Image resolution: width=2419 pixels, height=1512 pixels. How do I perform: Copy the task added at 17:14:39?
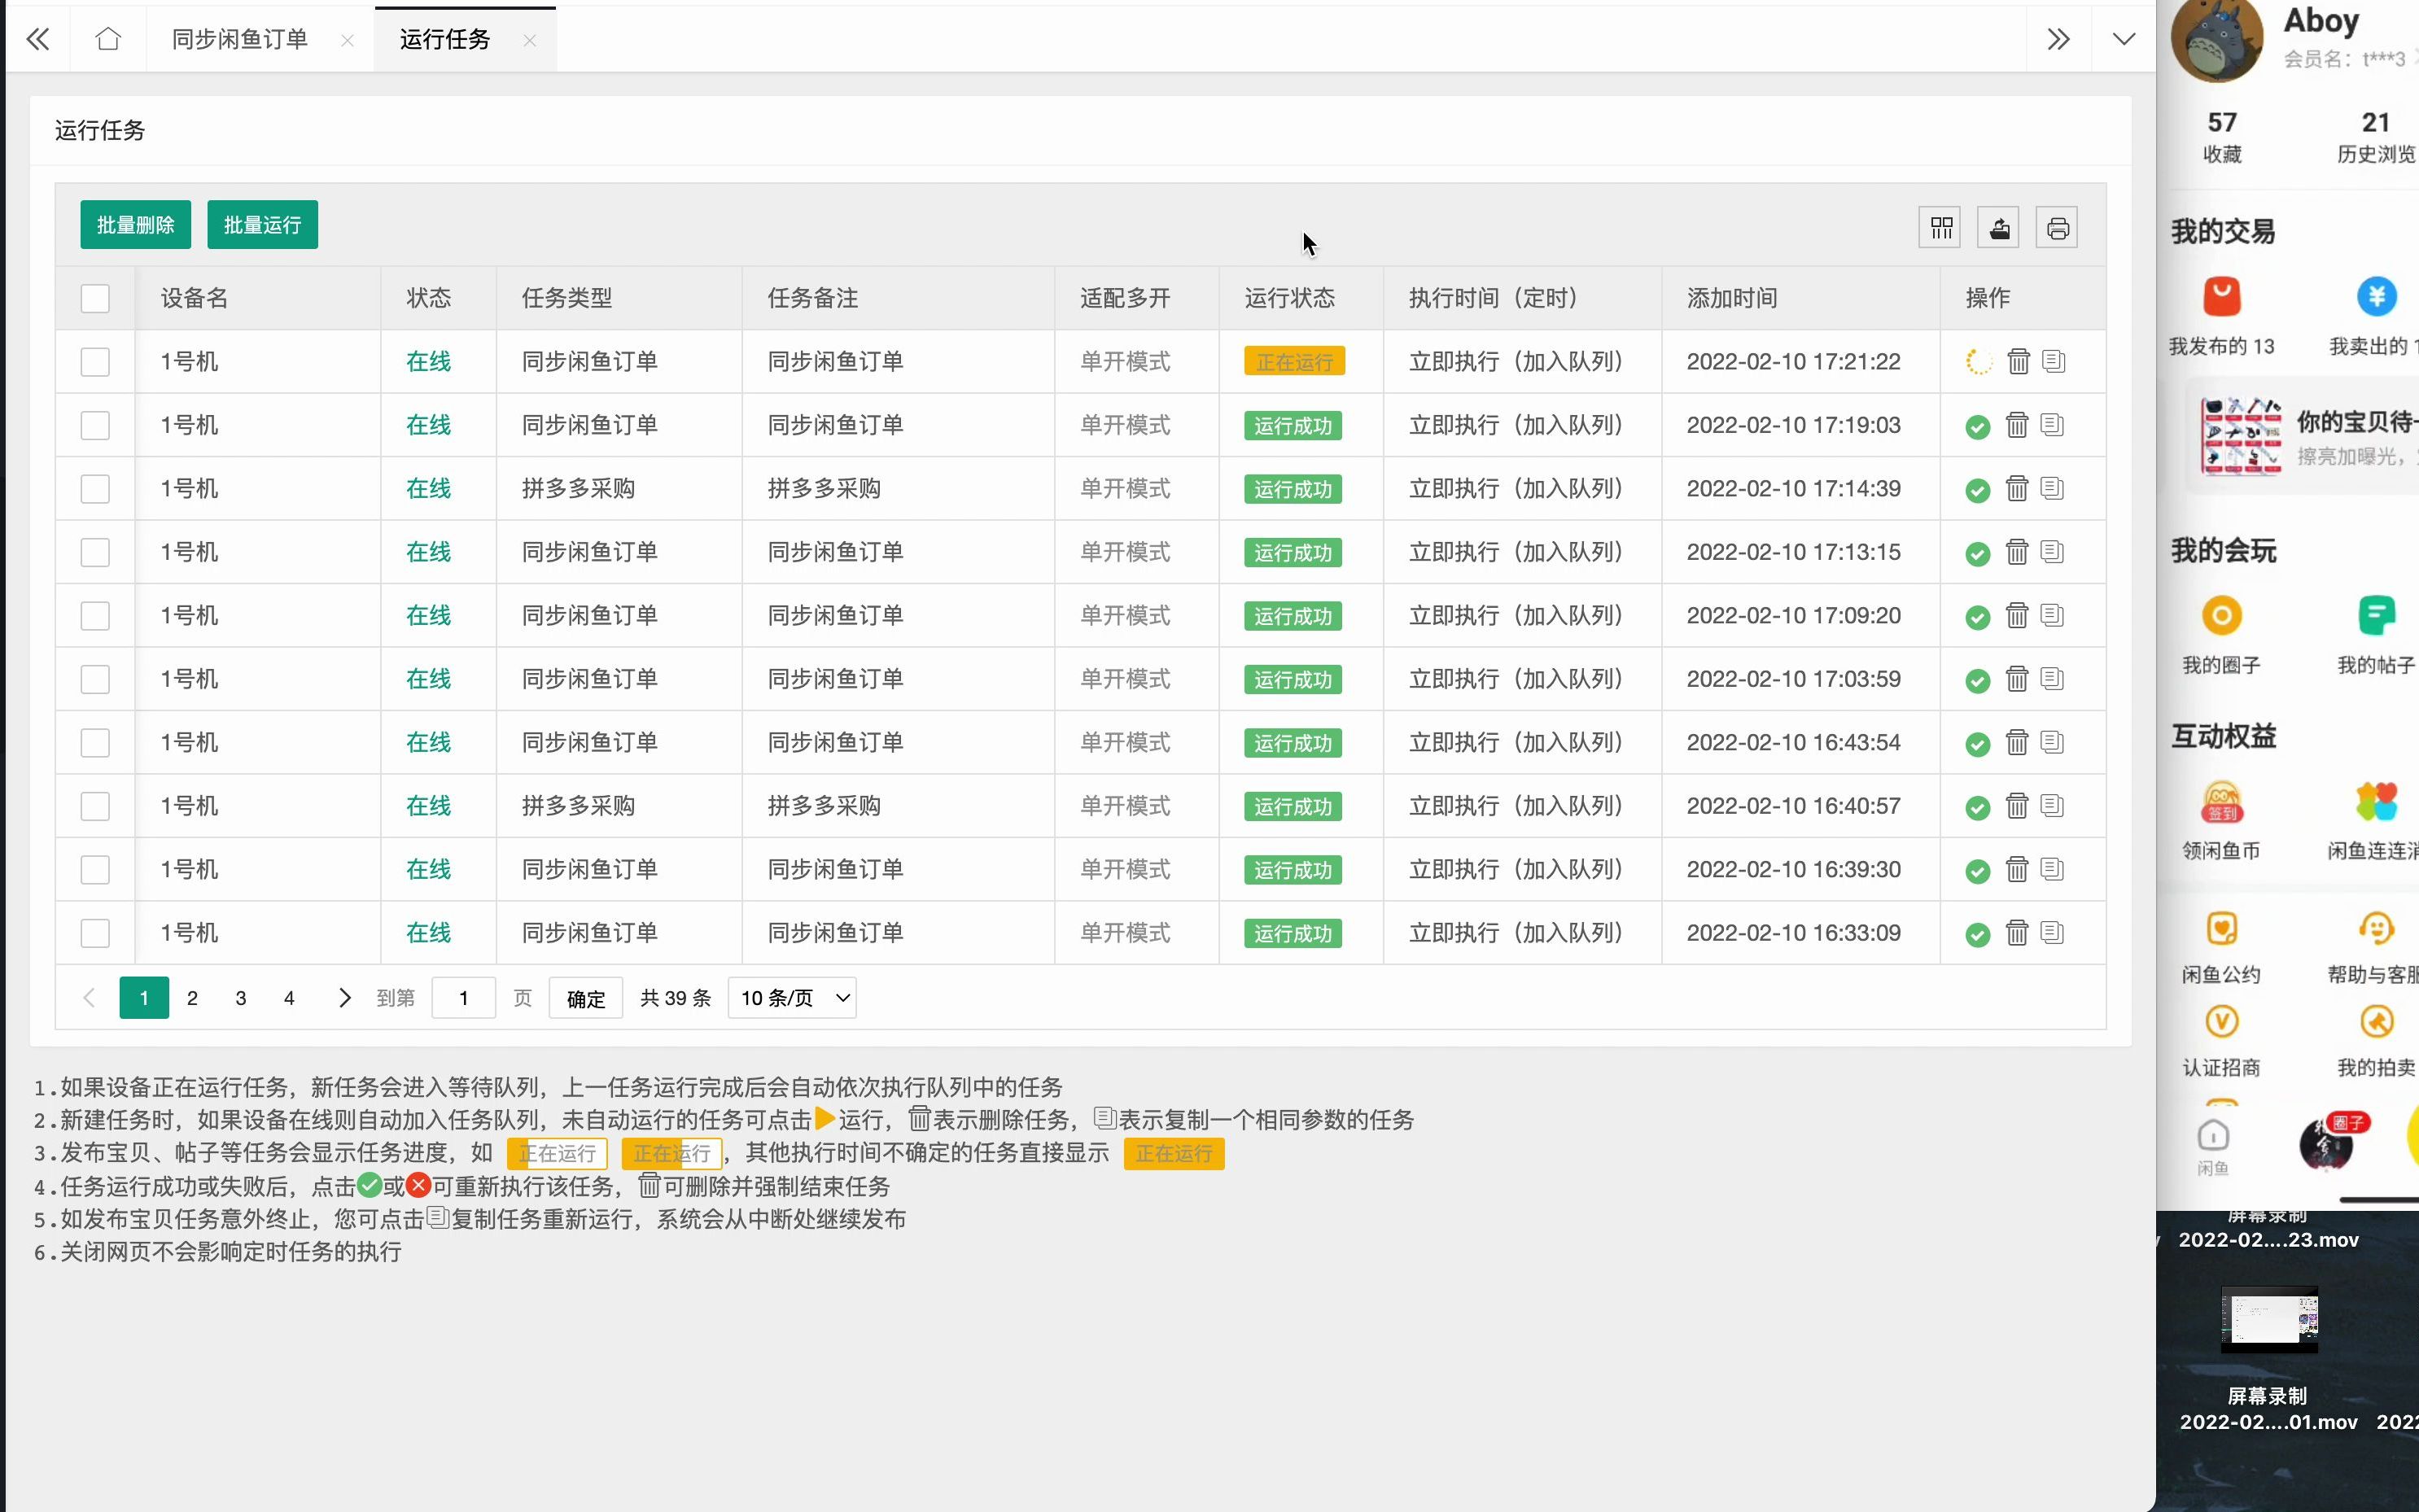(2052, 488)
